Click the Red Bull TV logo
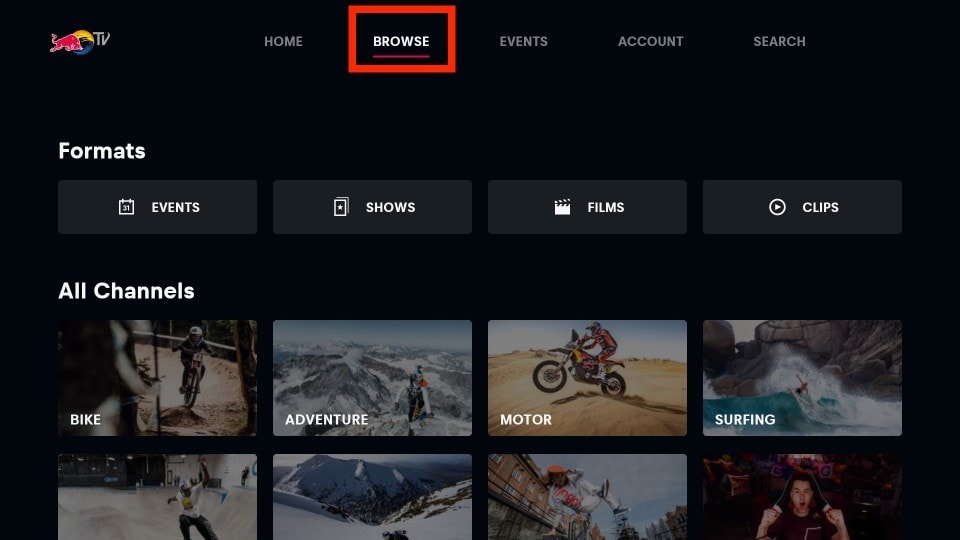 point(80,42)
